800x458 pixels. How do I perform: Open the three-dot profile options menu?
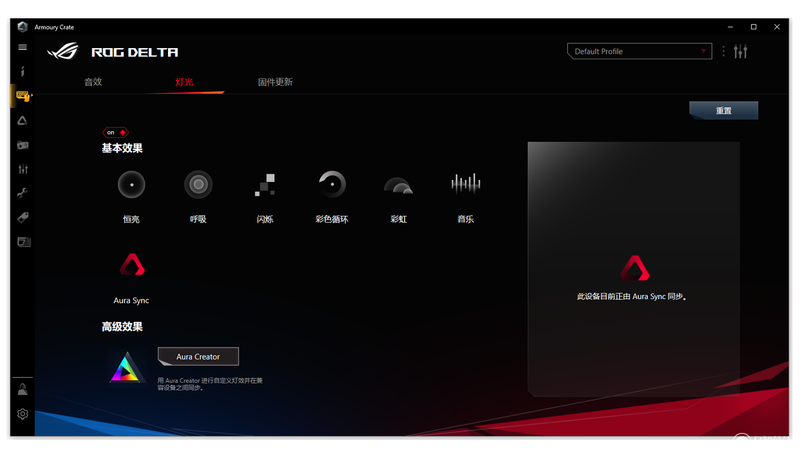click(x=723, y=52)
